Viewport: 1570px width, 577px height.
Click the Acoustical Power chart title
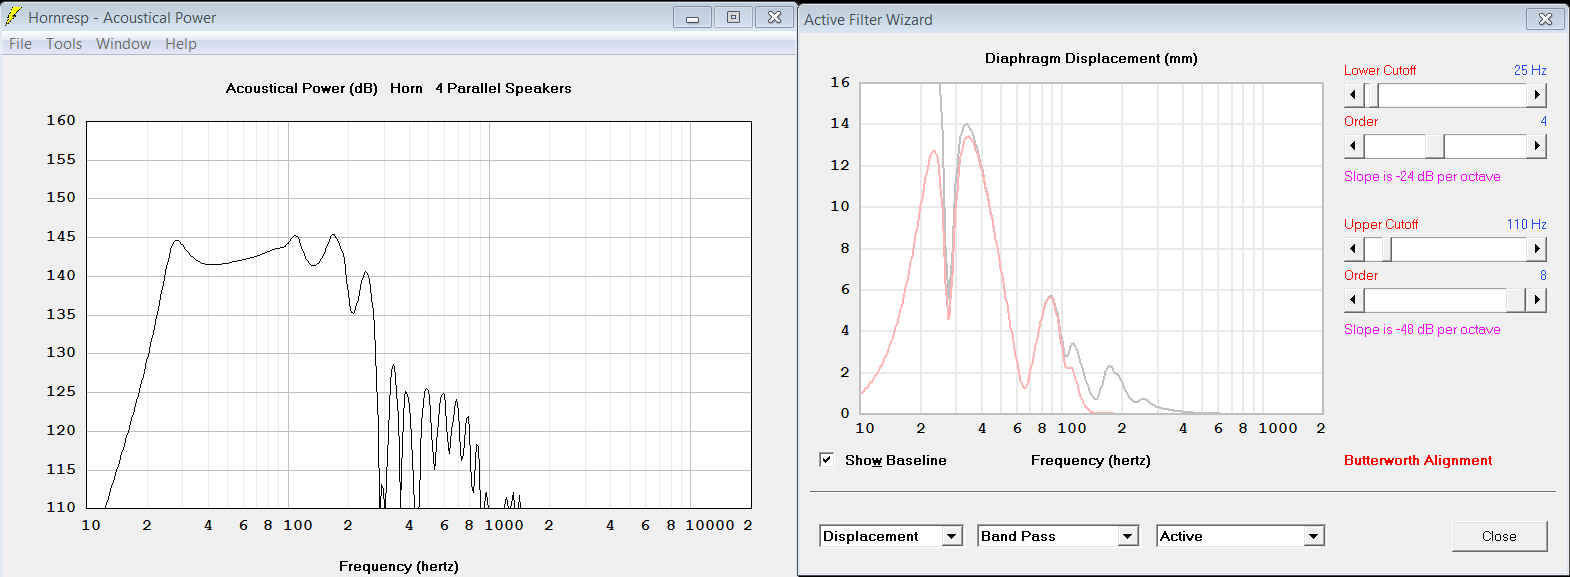(399, 88)
